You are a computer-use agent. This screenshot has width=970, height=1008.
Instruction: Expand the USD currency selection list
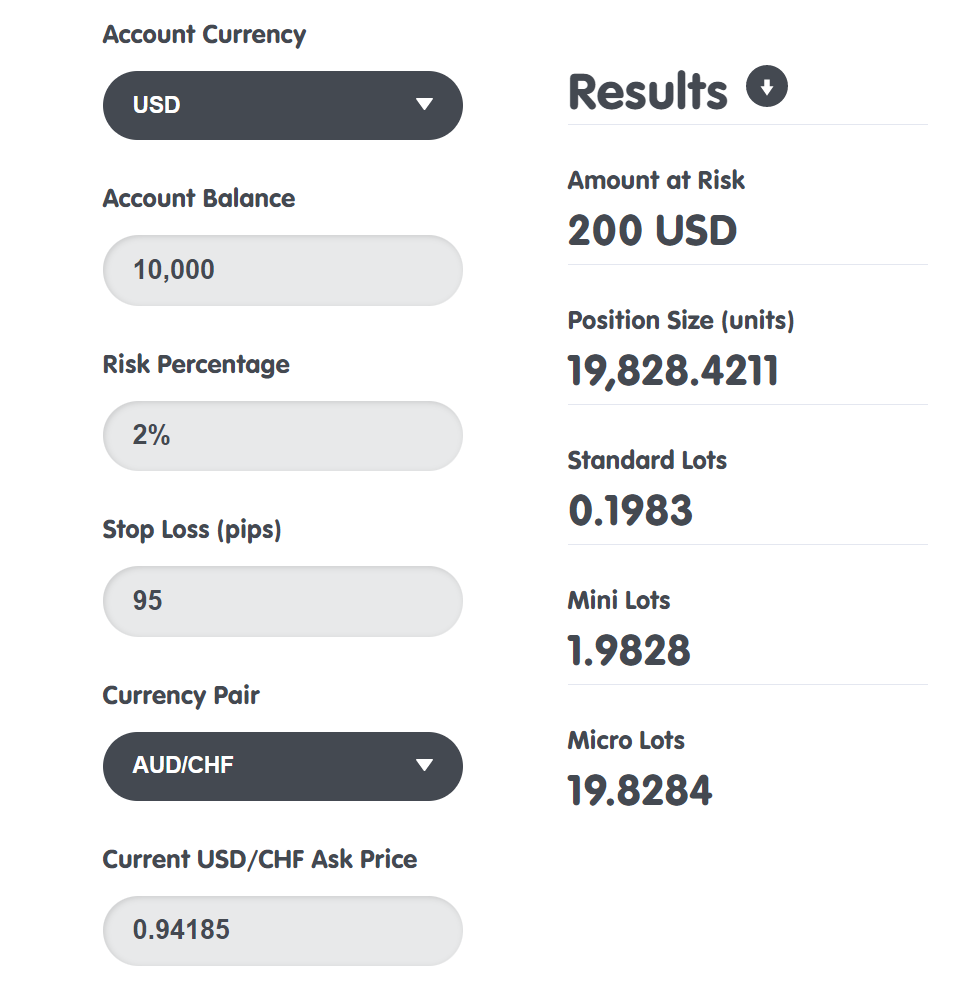282,105
